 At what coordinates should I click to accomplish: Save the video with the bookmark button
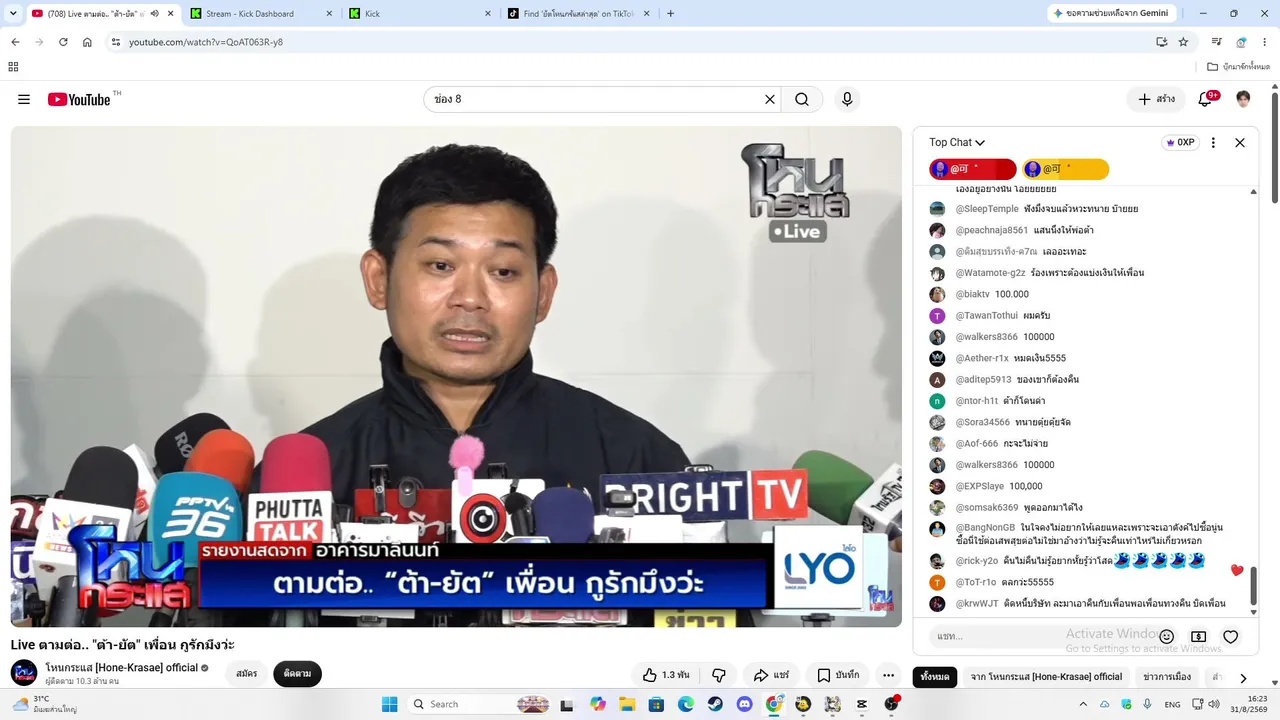coord(838,675)
